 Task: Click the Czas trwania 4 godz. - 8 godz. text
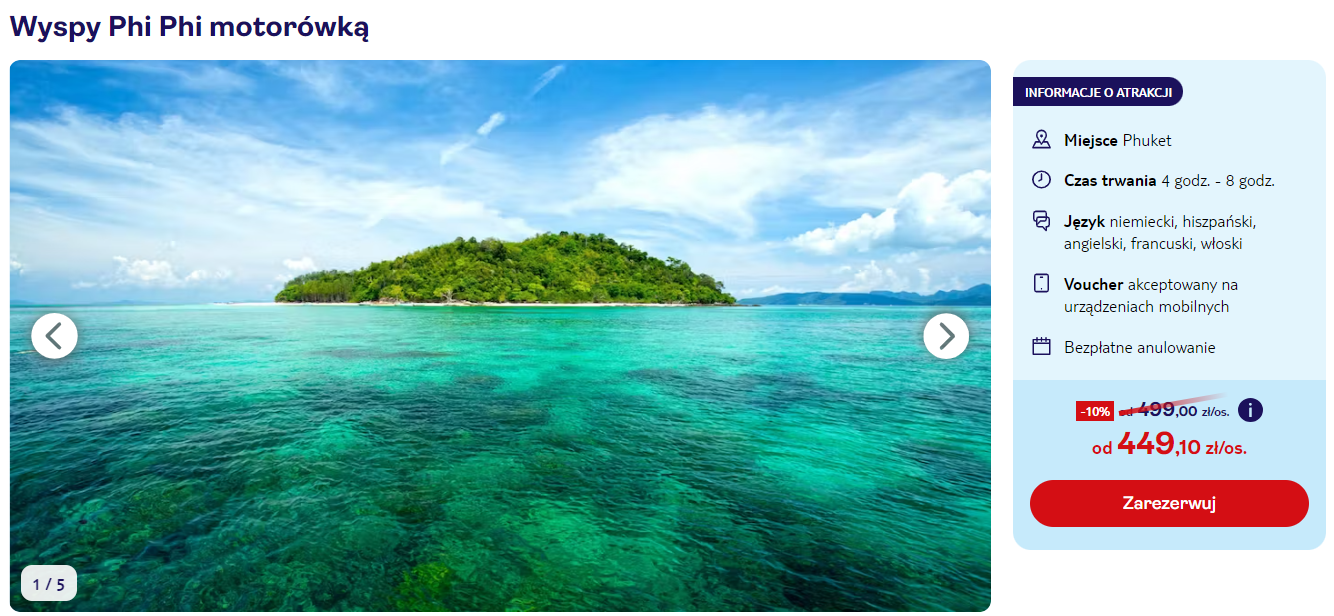pos(1169,180)
